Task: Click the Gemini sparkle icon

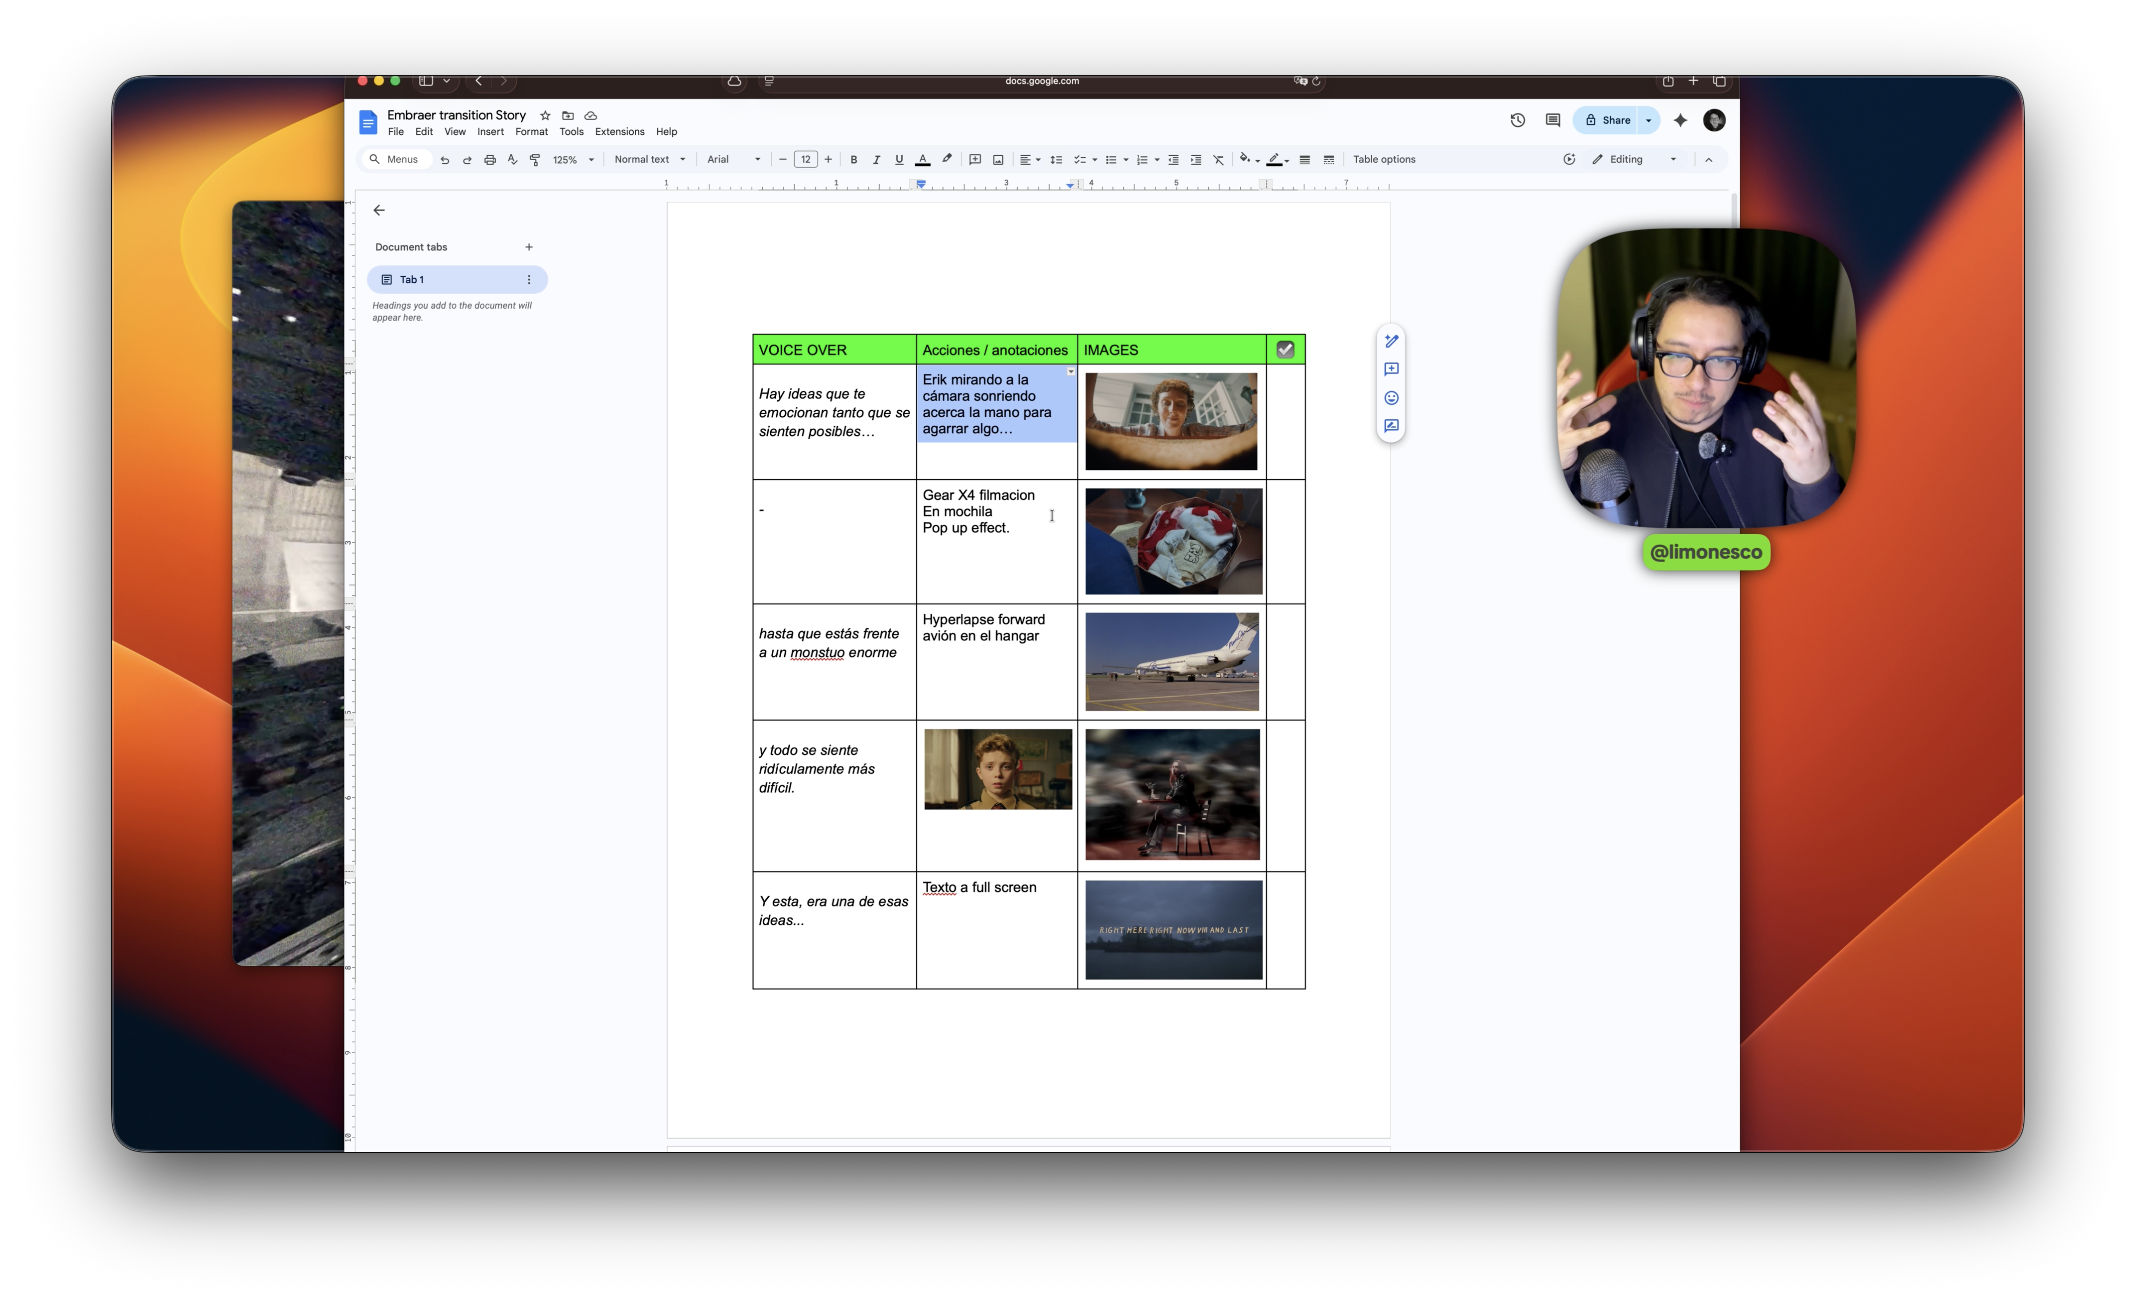Action: [1680, 120]
